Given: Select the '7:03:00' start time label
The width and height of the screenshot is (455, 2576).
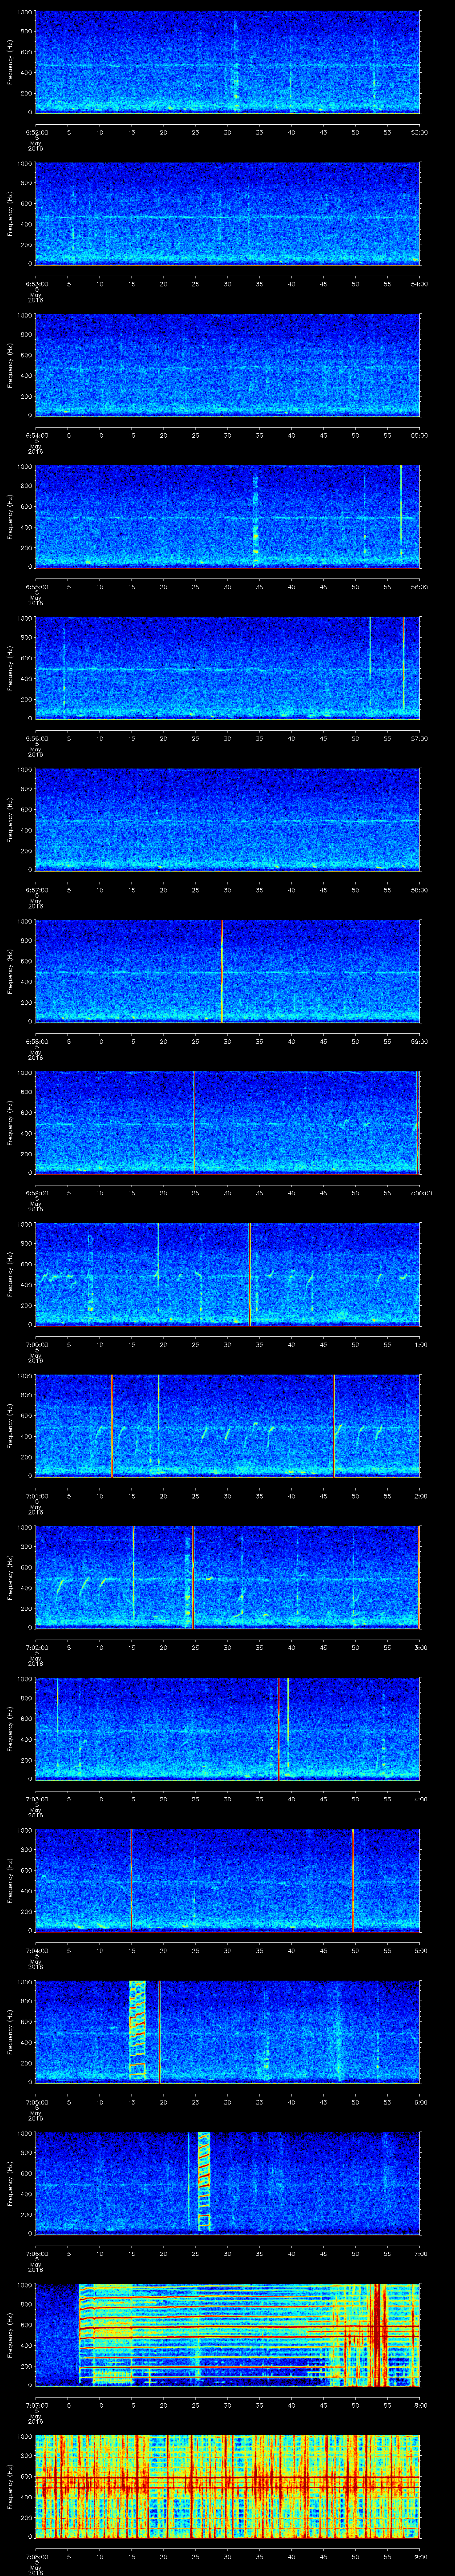Looking at the screenshot, I should click(36, 1799).
